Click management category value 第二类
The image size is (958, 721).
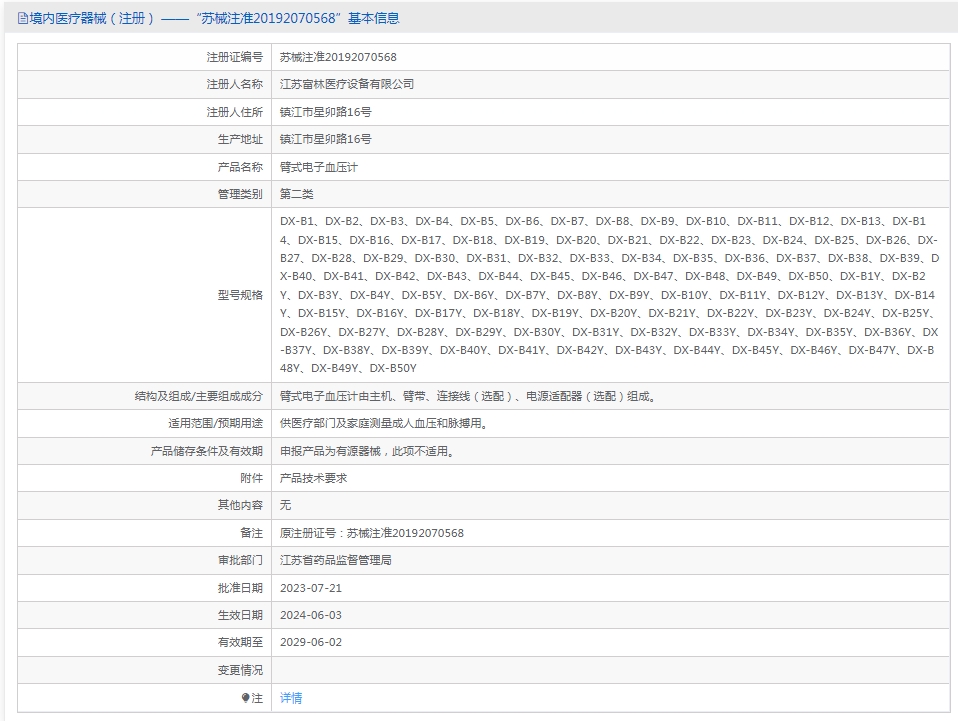tap(296, 194)
